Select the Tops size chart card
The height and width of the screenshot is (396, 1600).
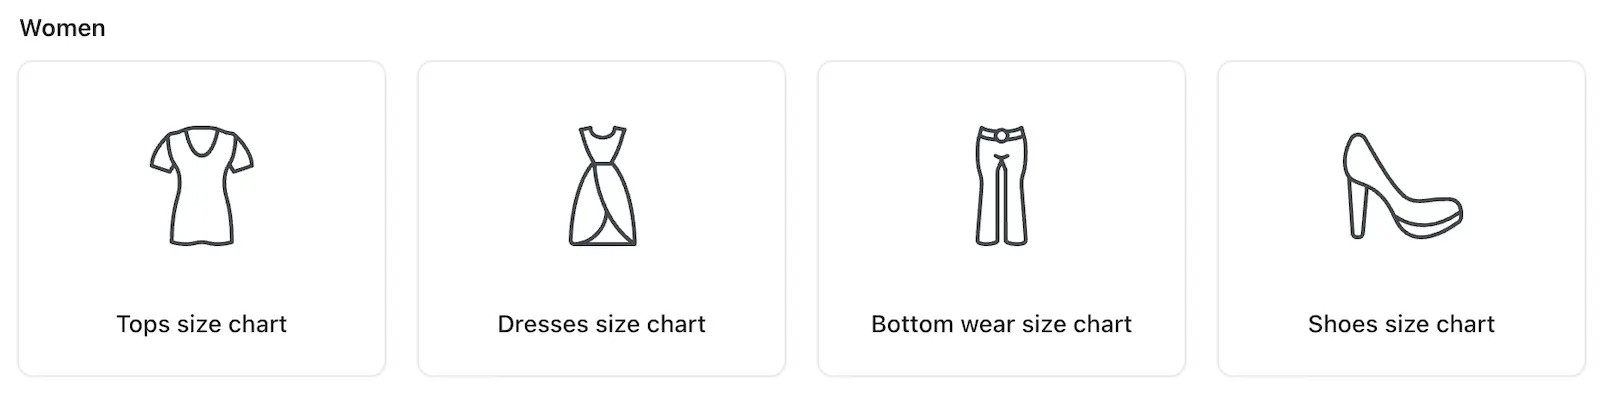(x=201, y=218)
